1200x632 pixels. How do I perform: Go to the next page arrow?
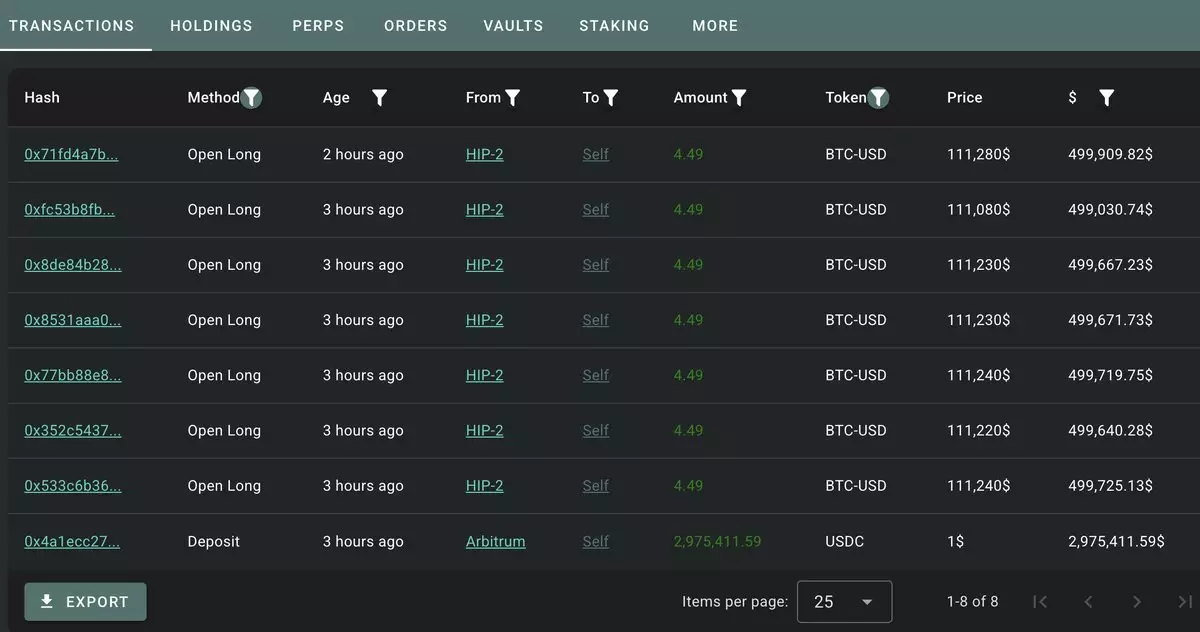(1136, 601)
